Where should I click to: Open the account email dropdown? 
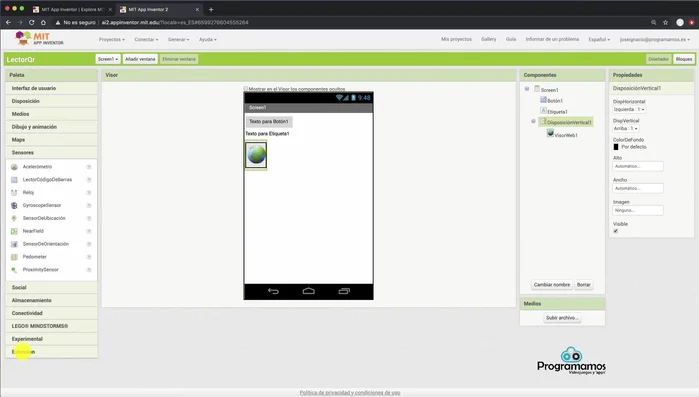(x=654, y=39)
